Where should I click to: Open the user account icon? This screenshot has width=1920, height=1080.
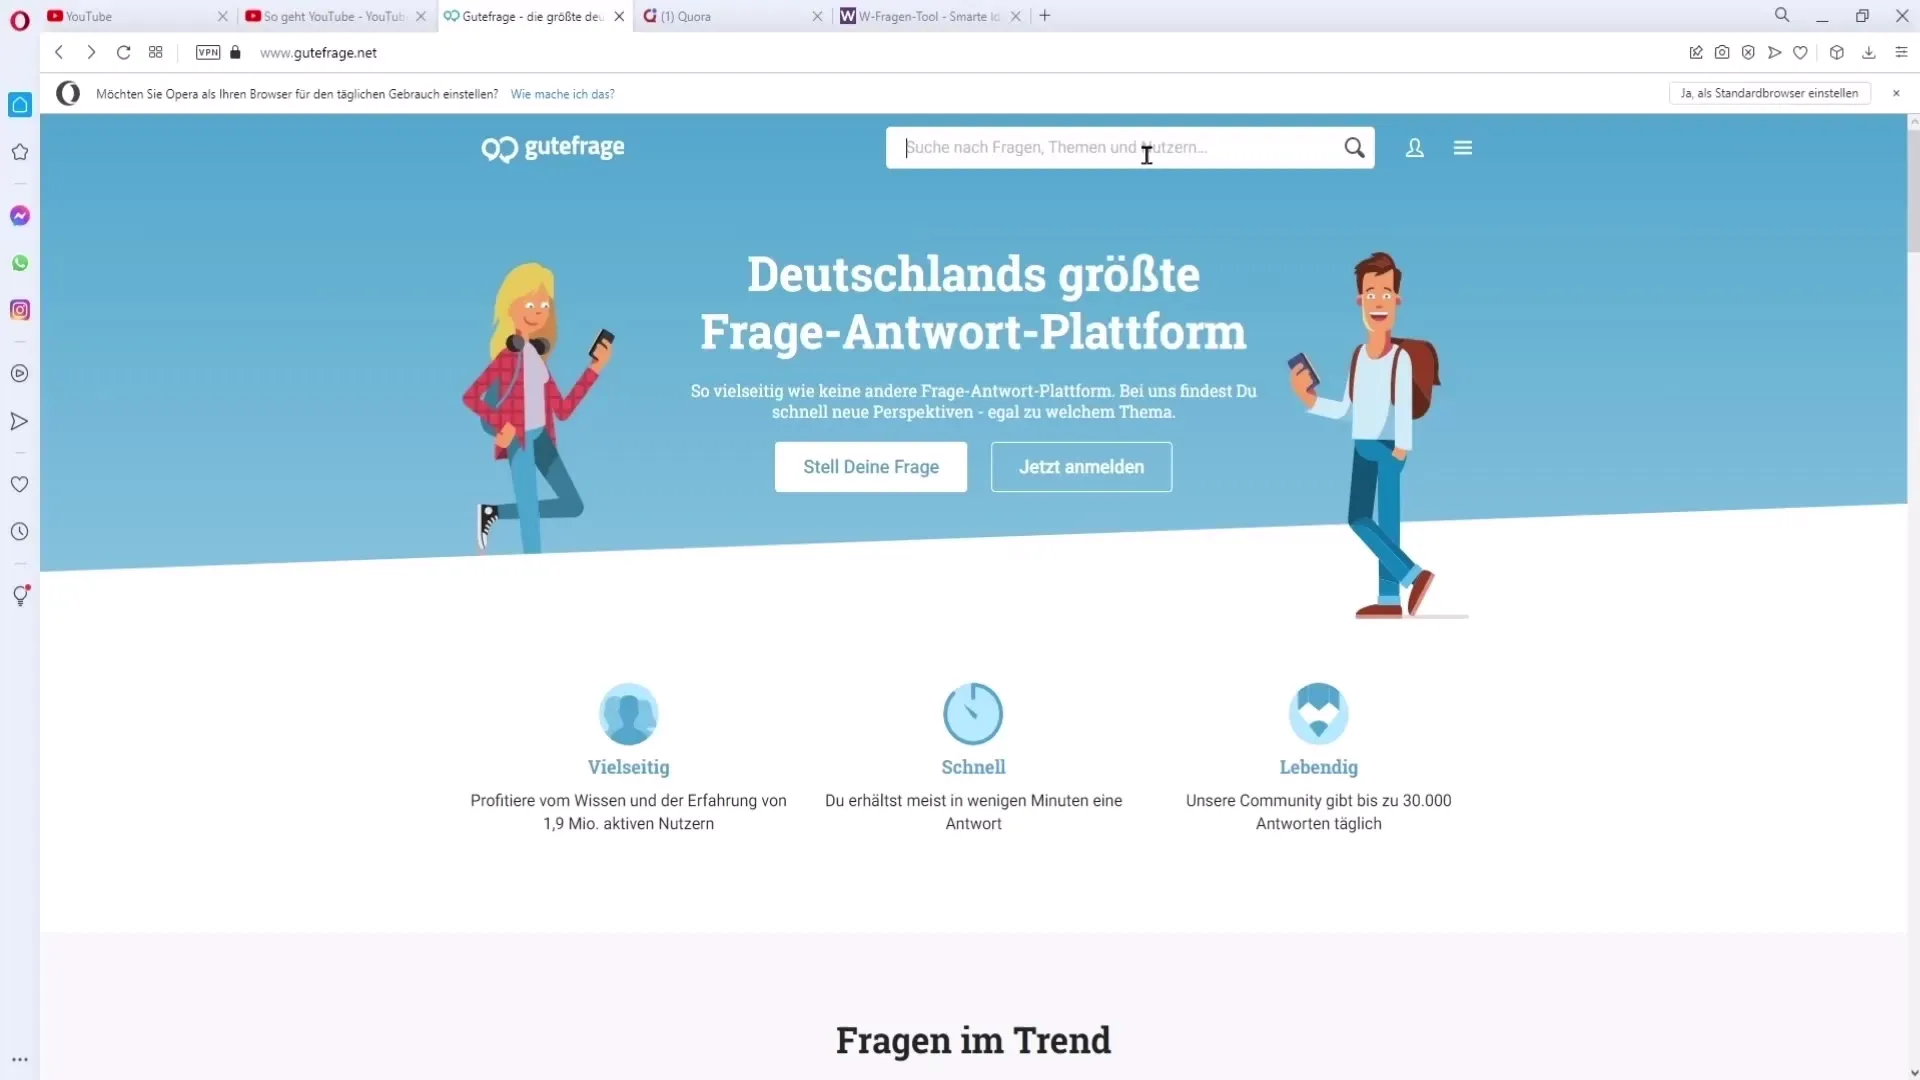1414,148
